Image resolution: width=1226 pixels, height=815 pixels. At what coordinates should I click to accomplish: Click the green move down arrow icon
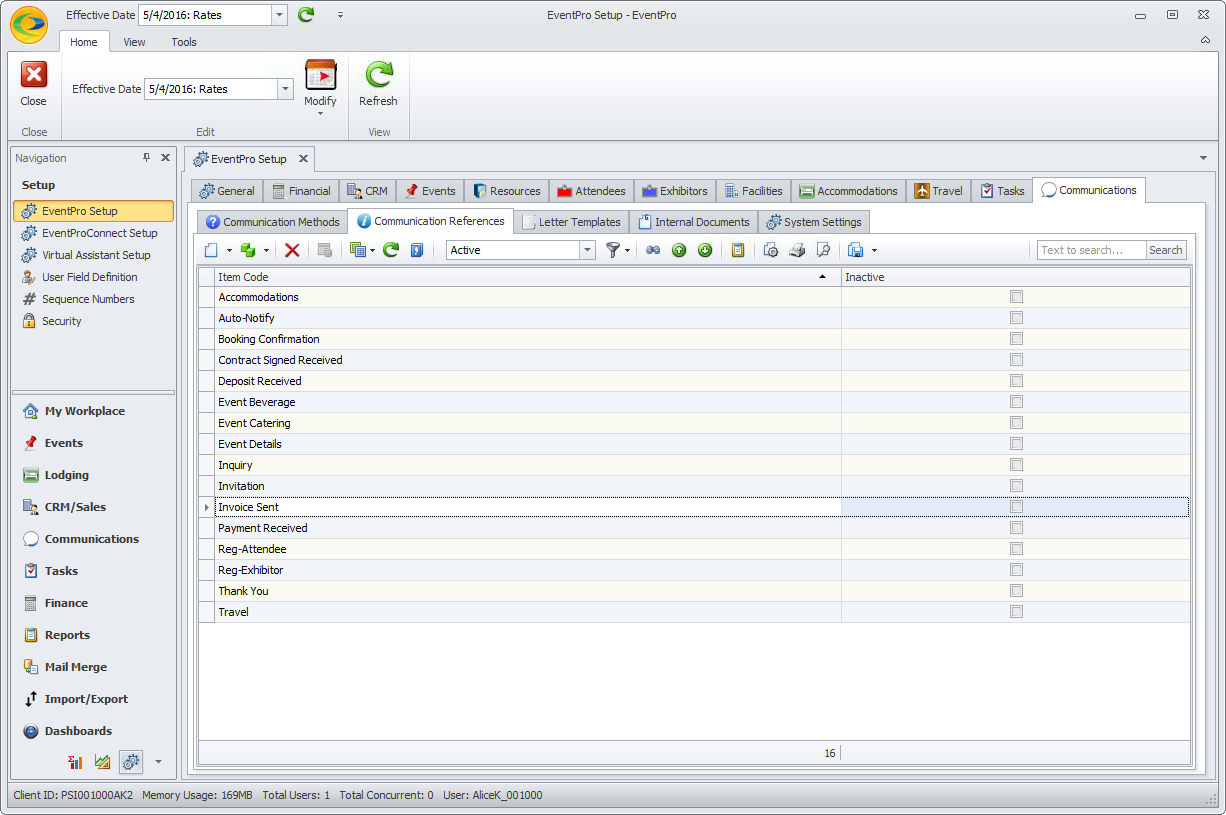[705, 250]
